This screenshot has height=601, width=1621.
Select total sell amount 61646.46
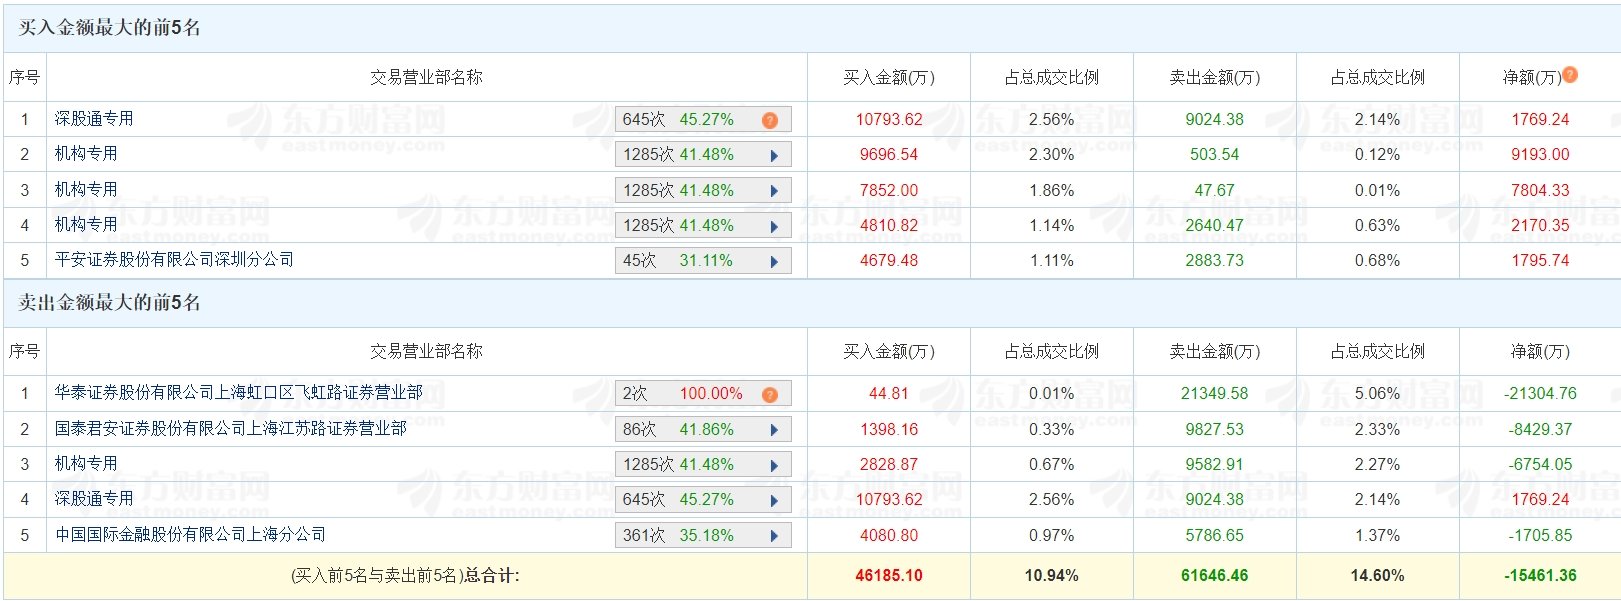click(x=1215, y=576)
